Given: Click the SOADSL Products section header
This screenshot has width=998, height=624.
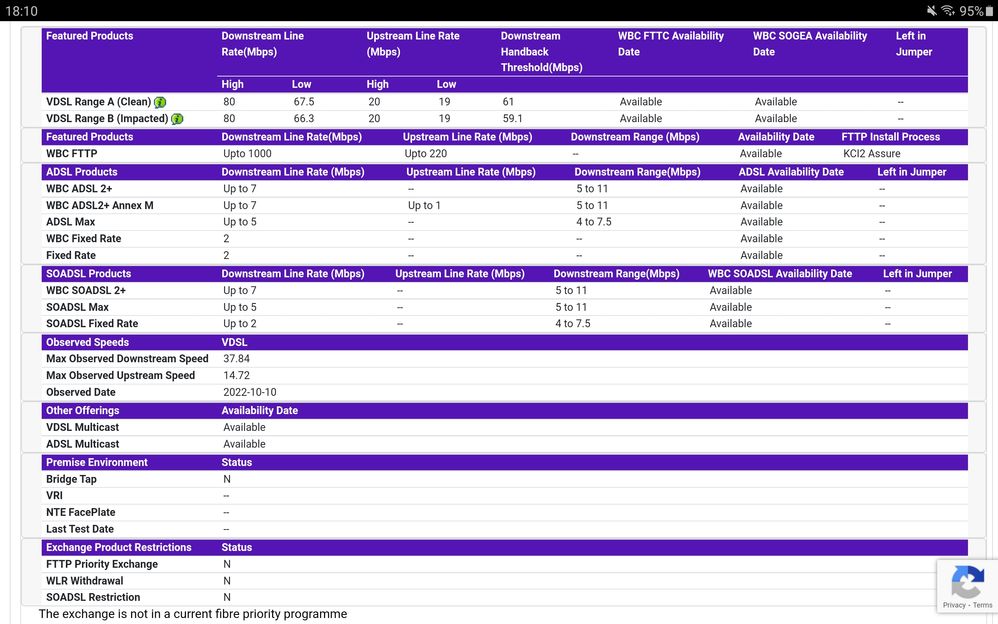Looking at the screenshot, I should point(88,273).
